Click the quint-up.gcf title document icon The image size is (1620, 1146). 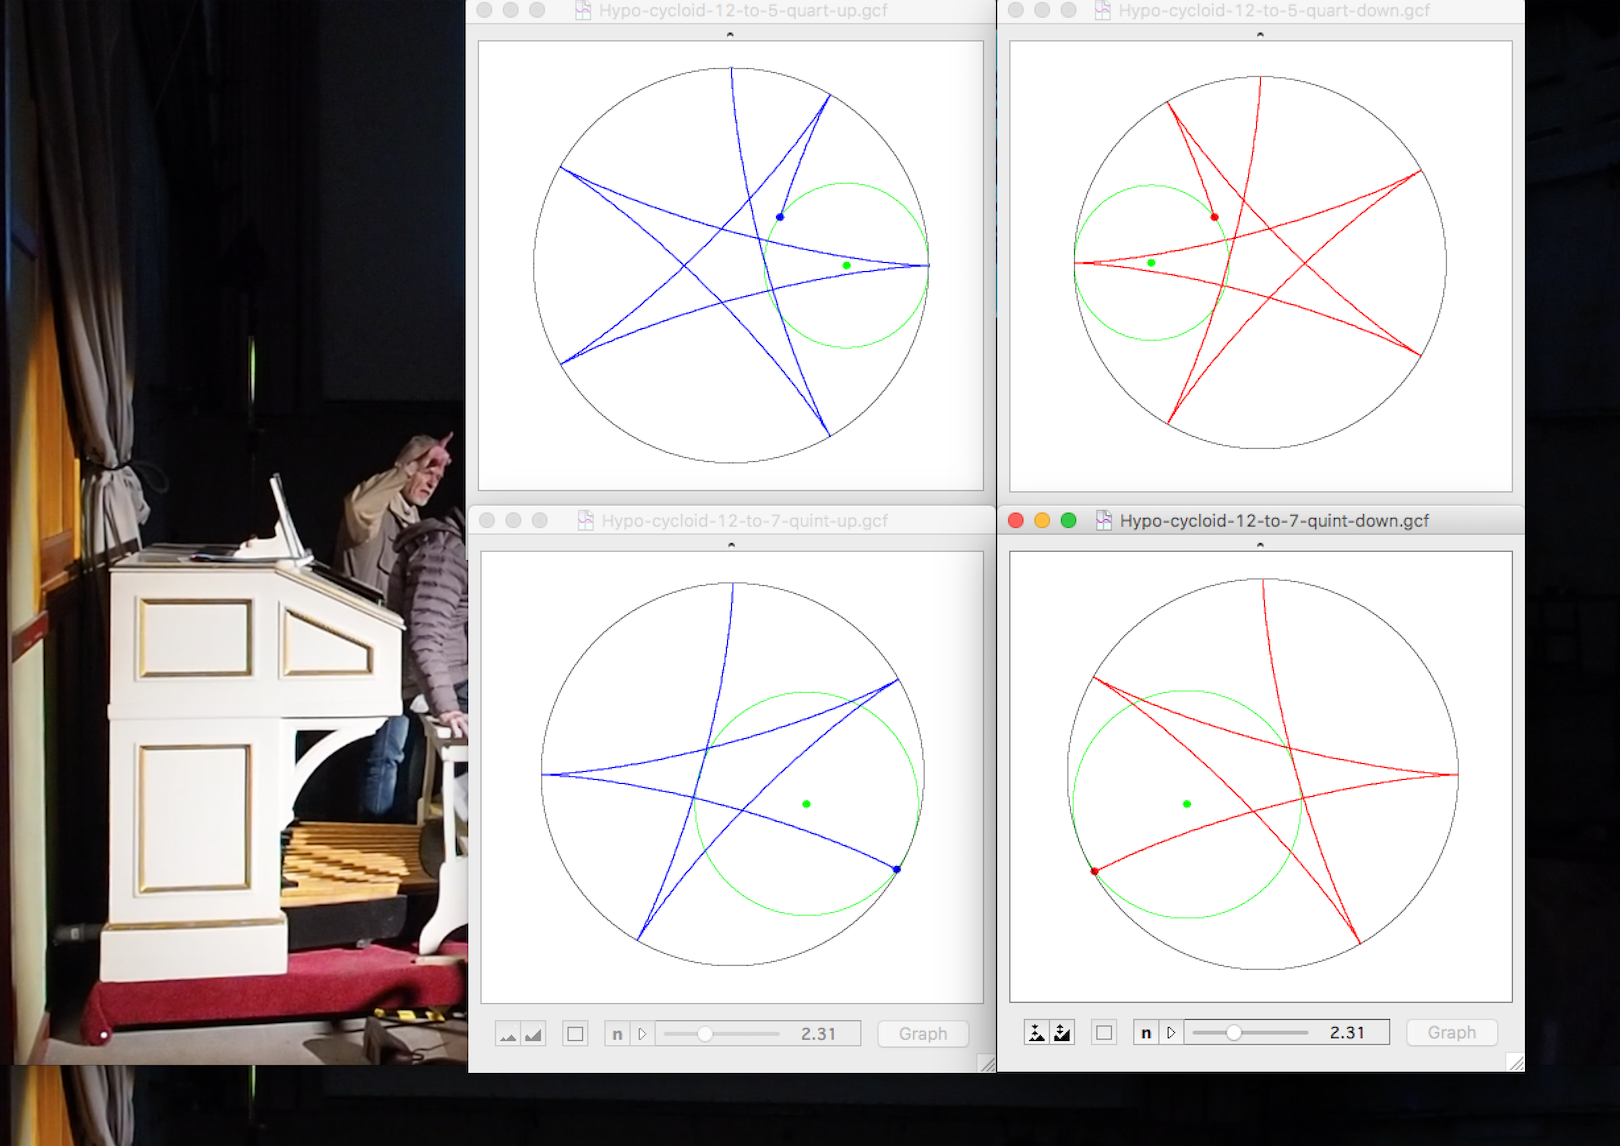[586, 520]
